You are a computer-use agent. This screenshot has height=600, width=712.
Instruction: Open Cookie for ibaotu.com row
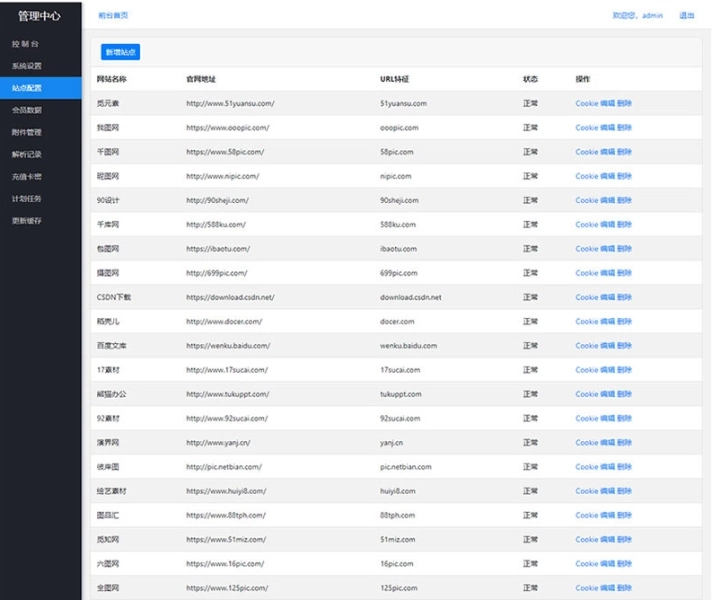(x=587, y=249)
